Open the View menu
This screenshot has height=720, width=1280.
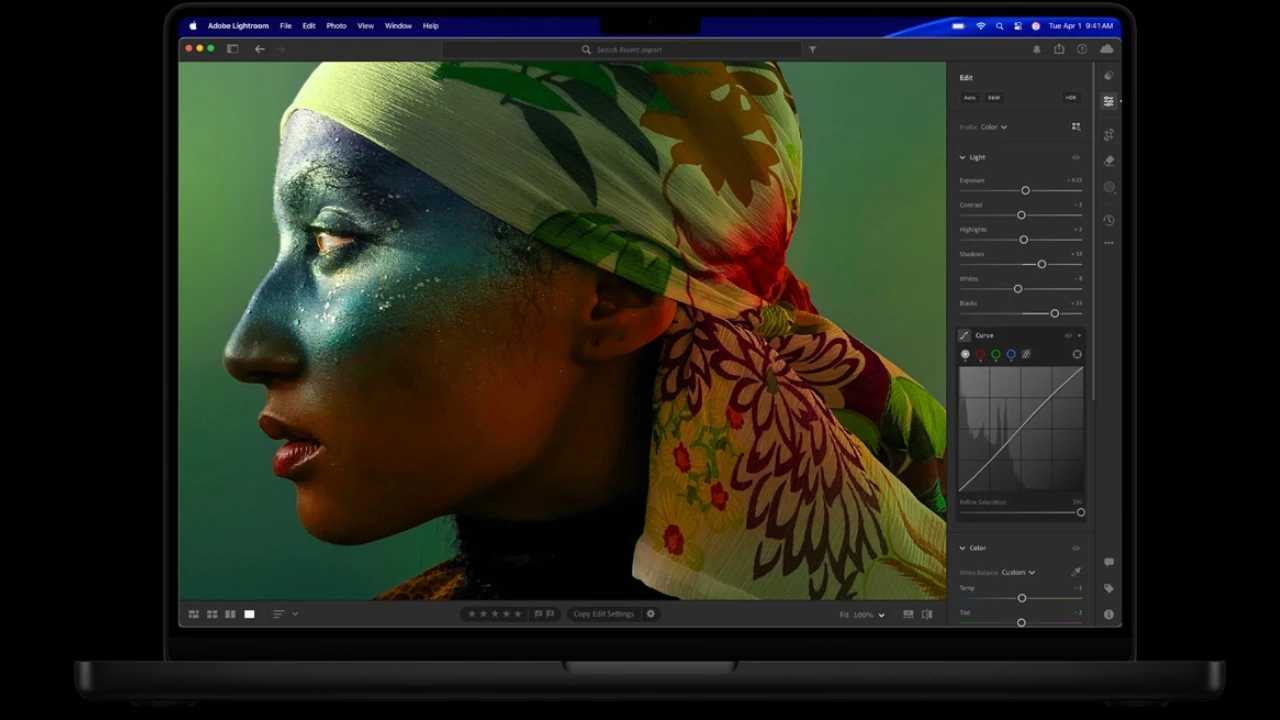365,26
